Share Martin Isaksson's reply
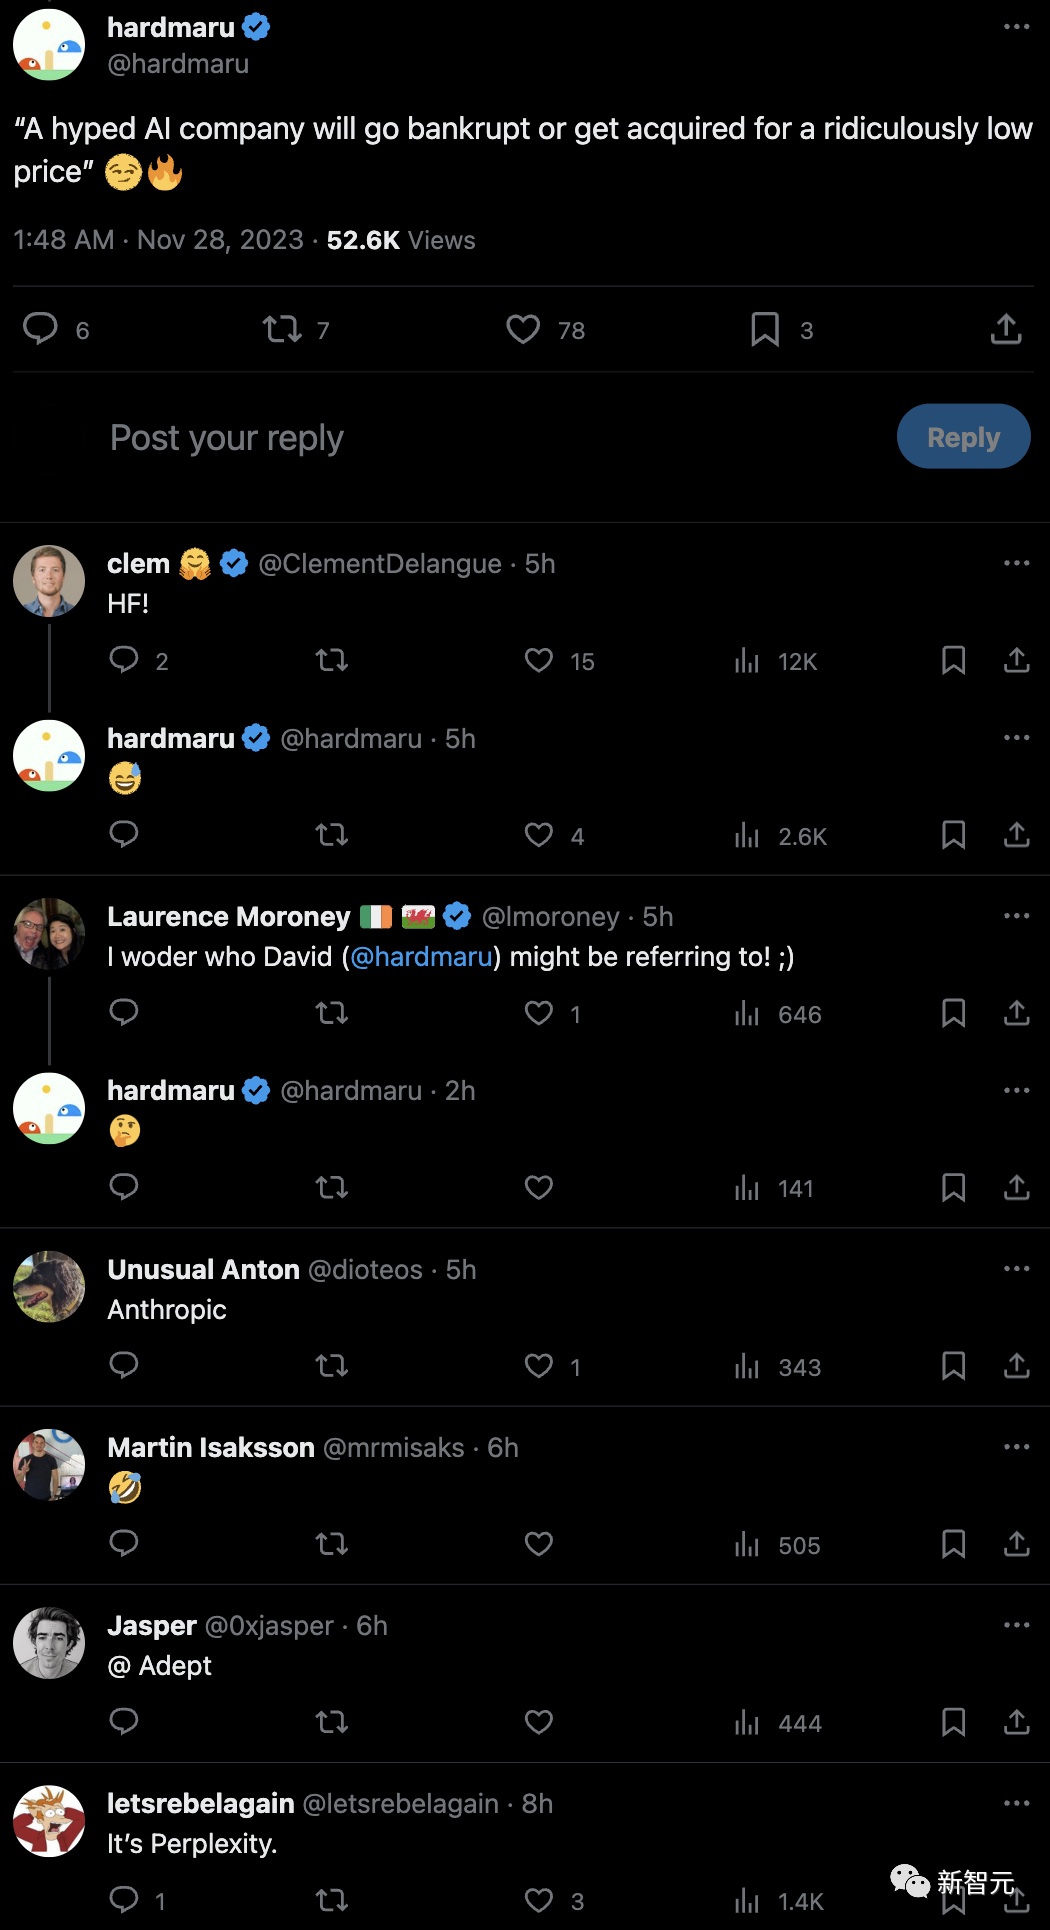The image size is (1050, 1930). [x=1016, y=1544]
